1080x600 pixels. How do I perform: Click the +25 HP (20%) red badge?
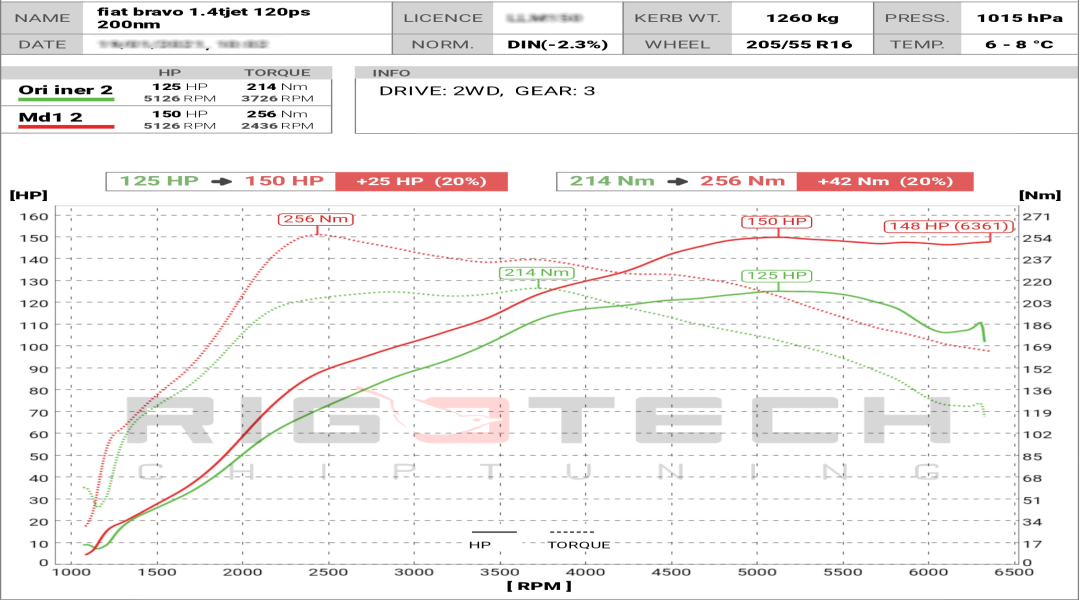(x=417, y=183)
